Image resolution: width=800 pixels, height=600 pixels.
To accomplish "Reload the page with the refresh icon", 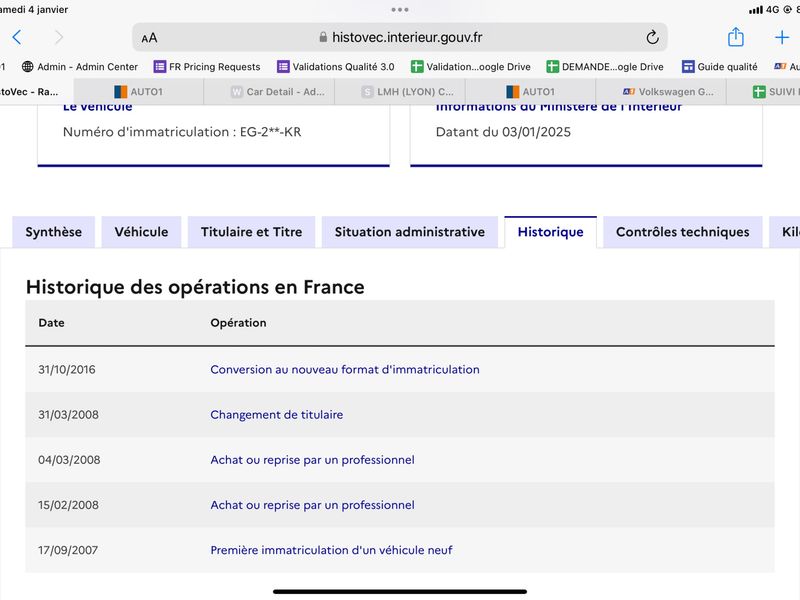I will pyautogui.click(x=652, y=37).
